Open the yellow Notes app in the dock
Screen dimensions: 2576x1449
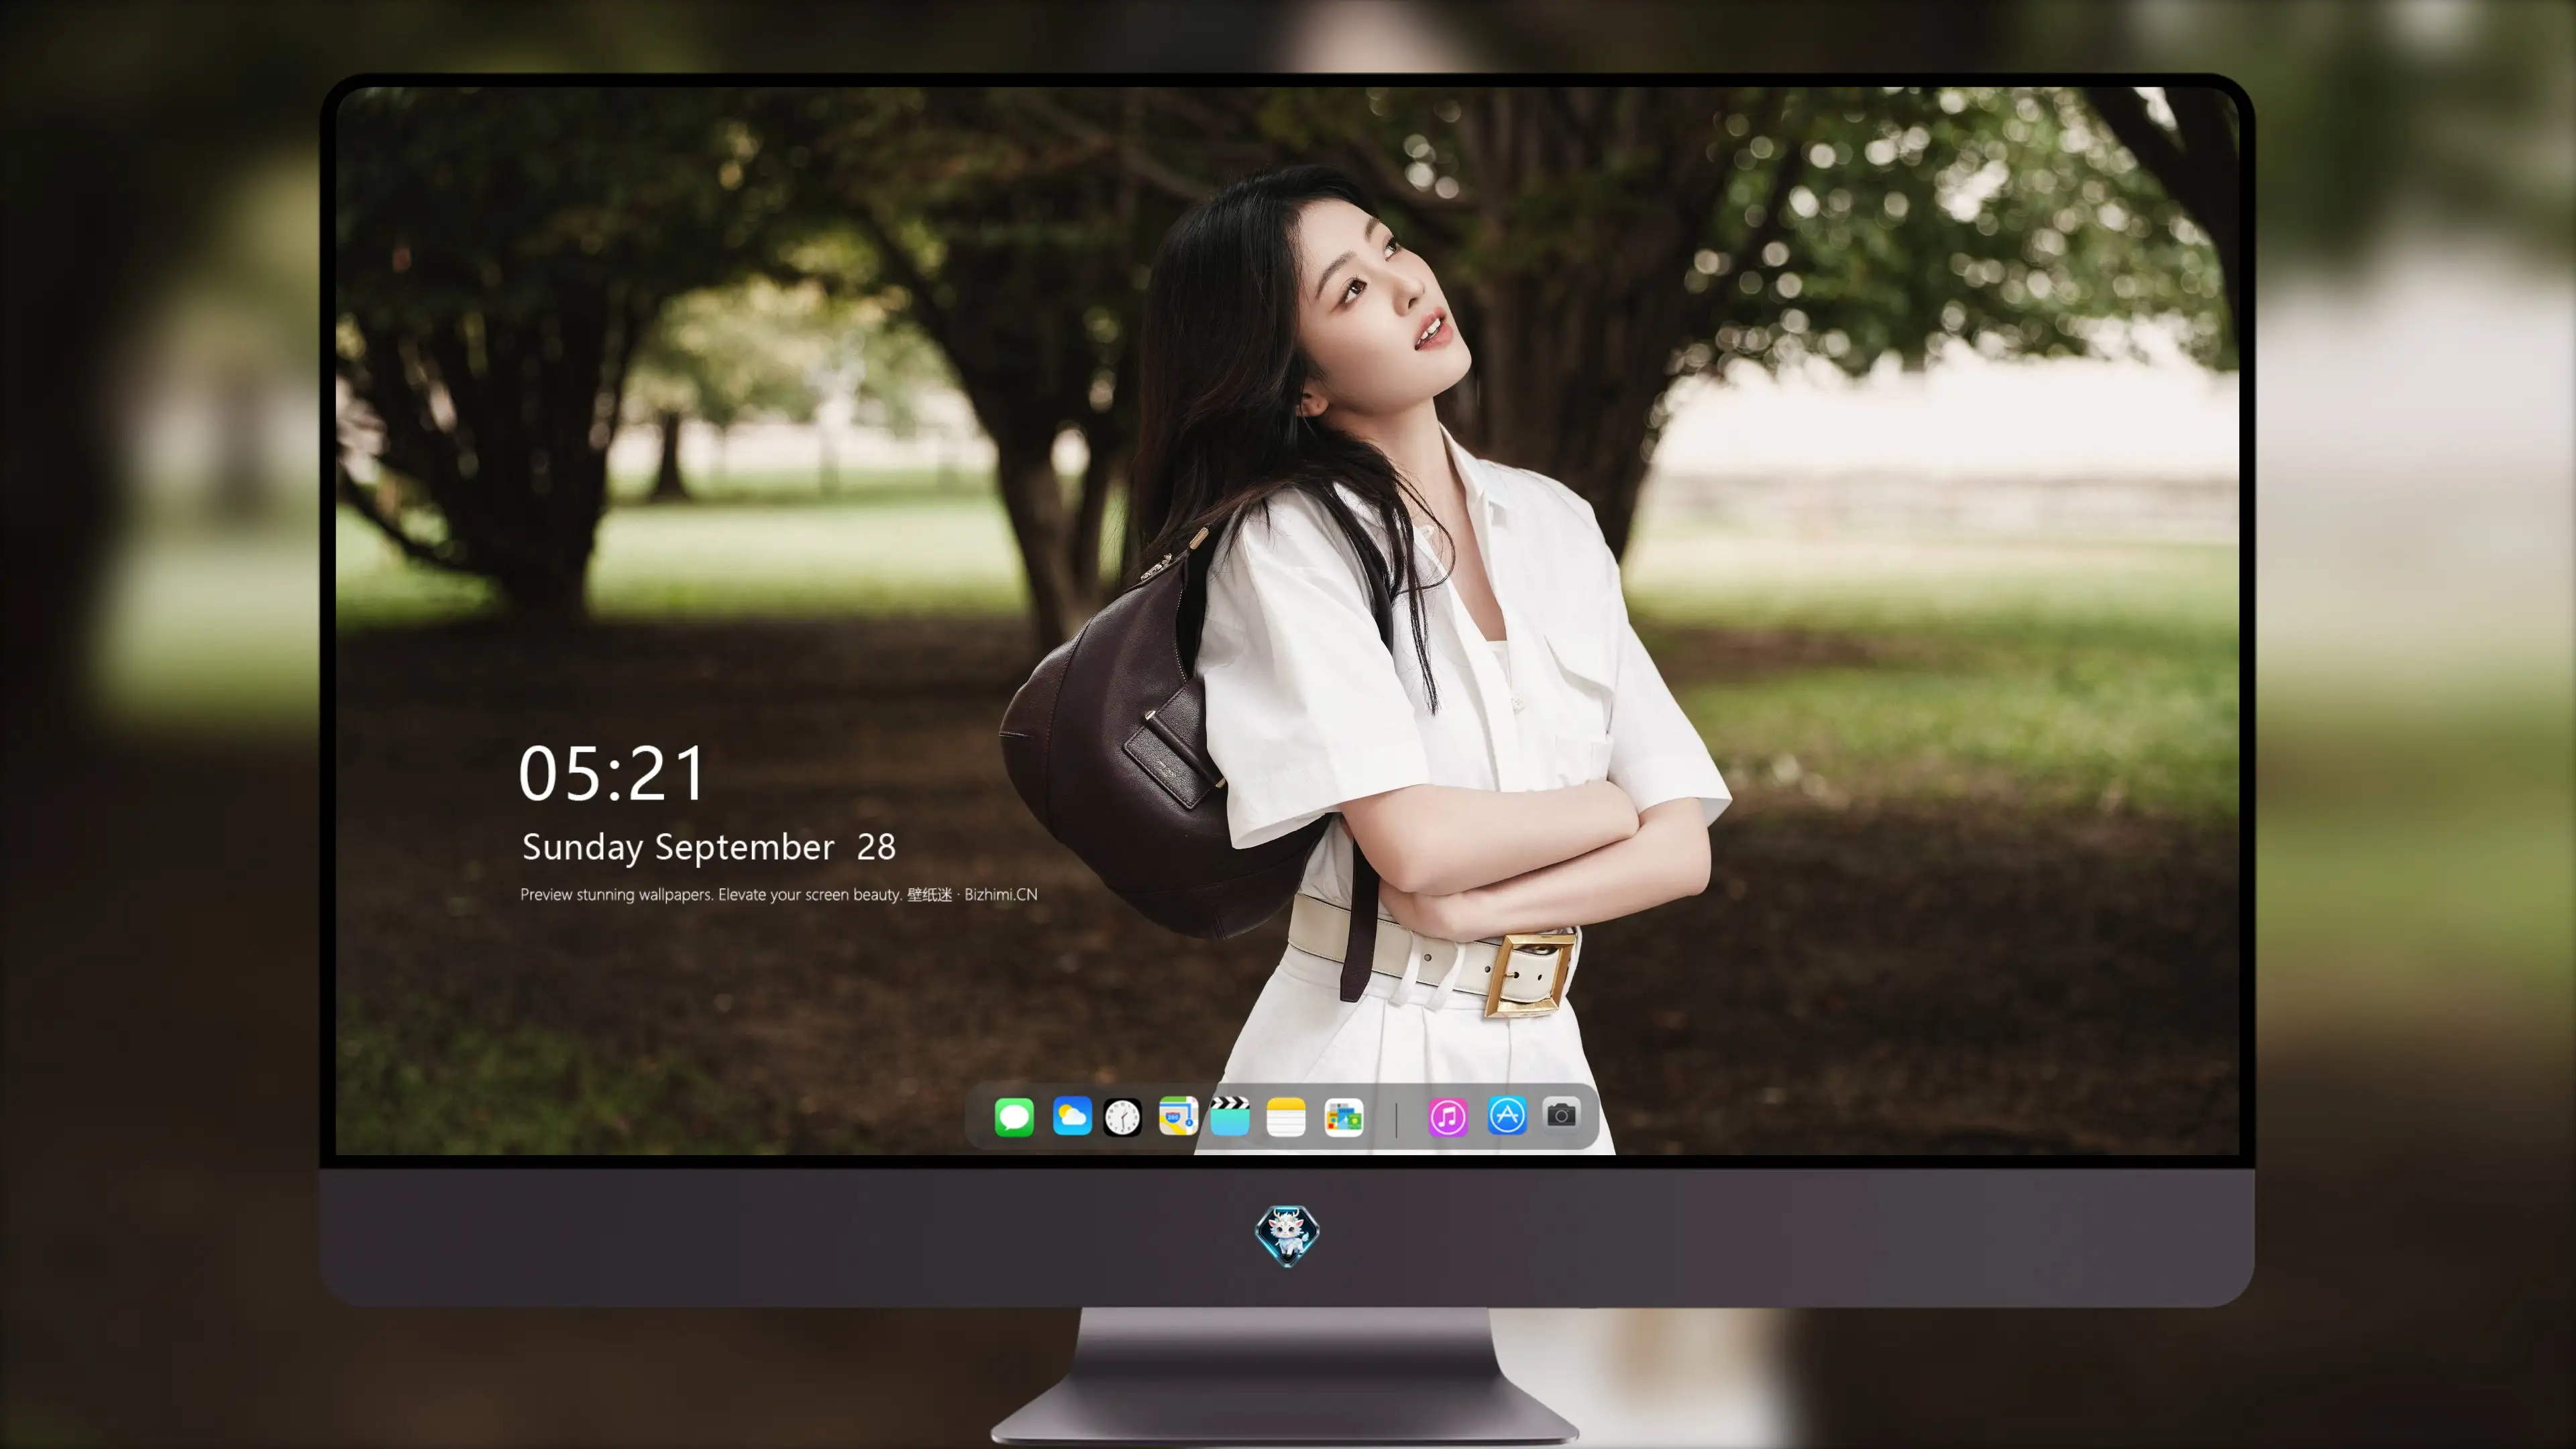[x=1286, y=1117]
